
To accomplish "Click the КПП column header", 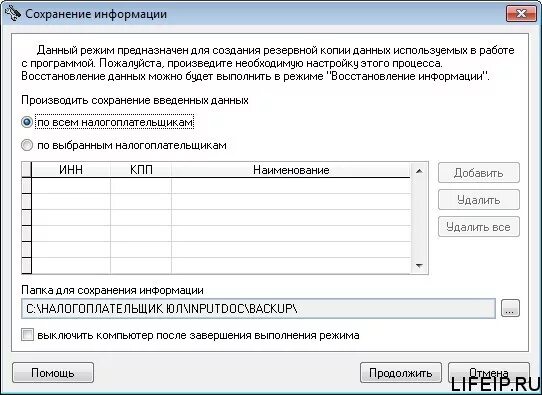I will 141,170.
